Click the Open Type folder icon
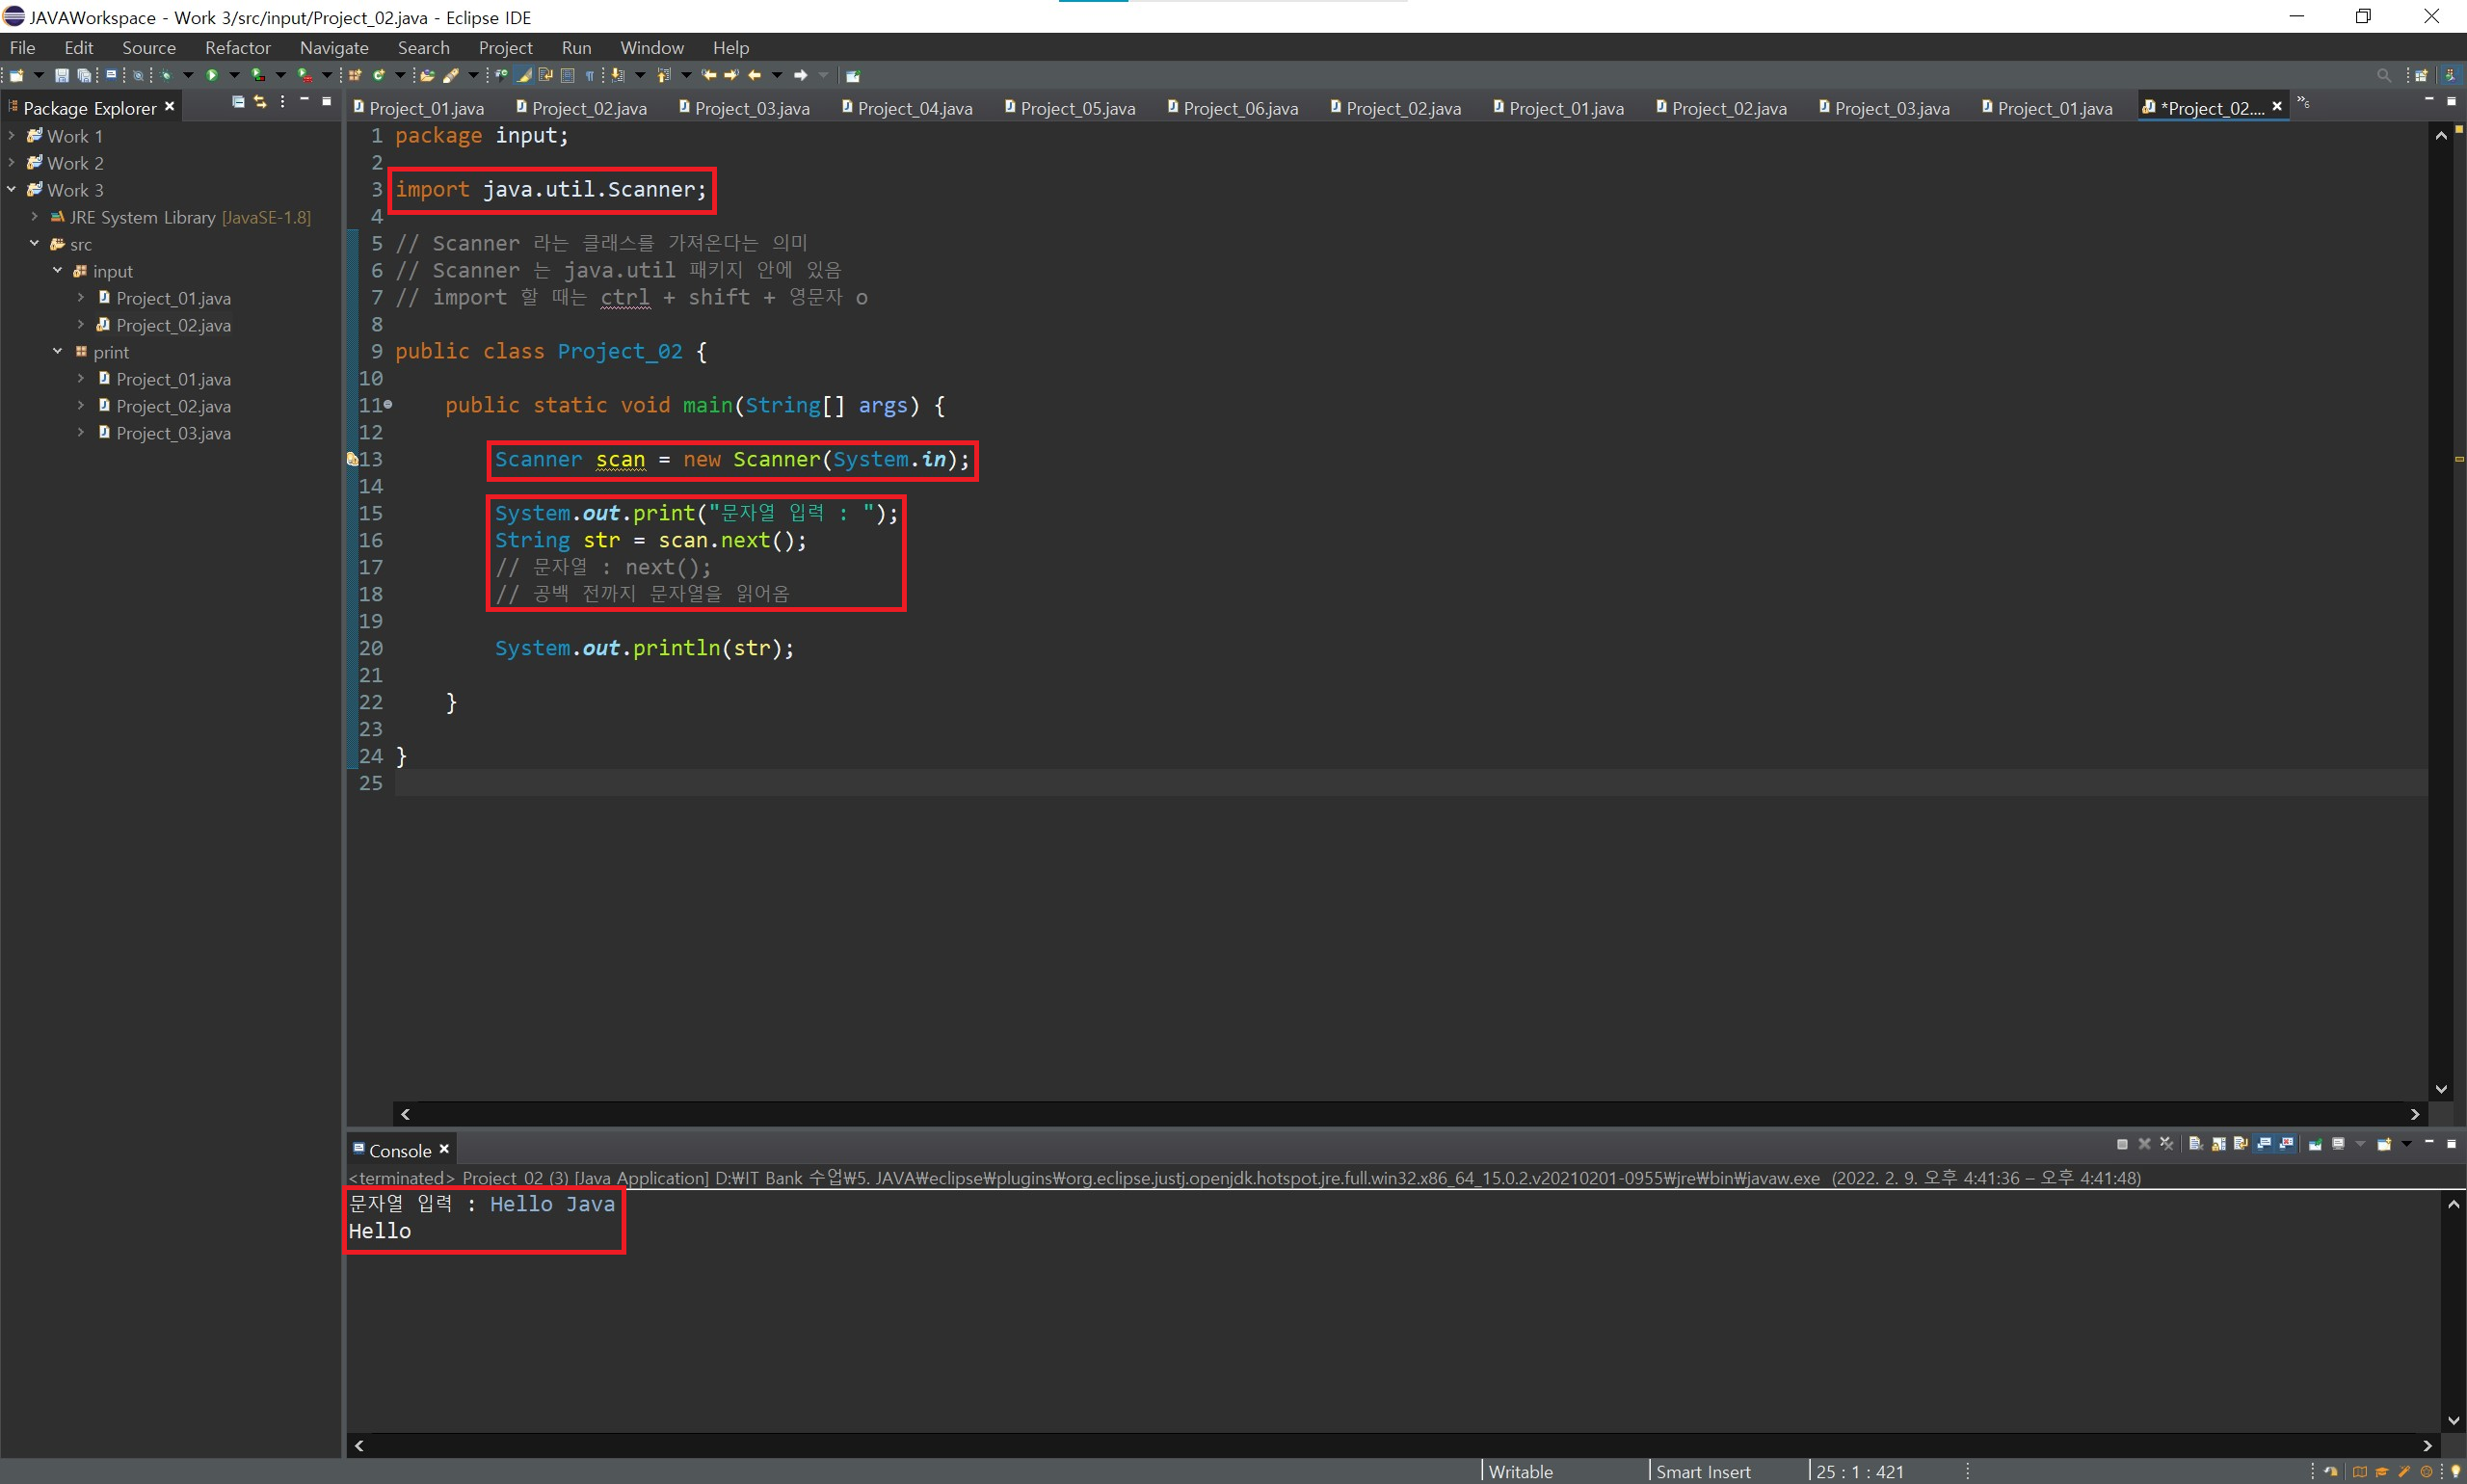The image size is (2467, 1484). [x=427, y=75]
